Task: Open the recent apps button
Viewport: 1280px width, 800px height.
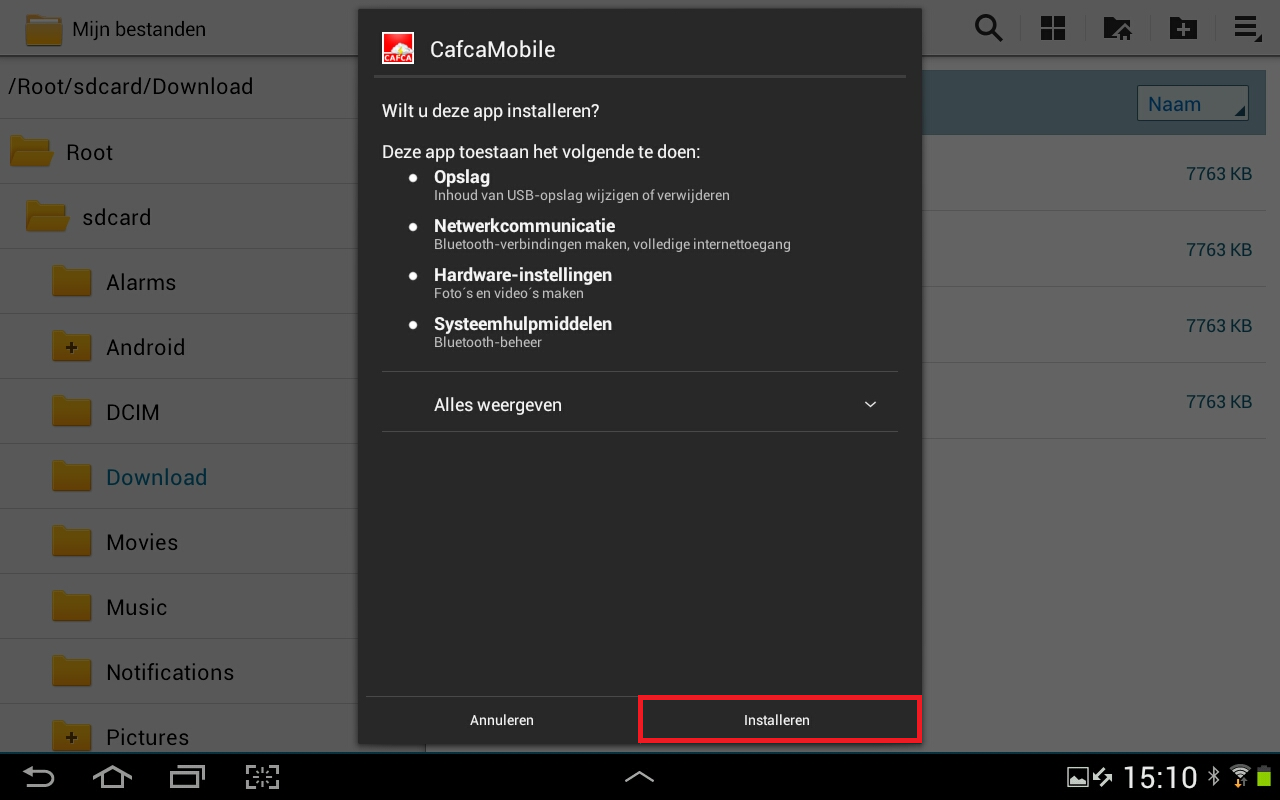Action: coord(187,777)
